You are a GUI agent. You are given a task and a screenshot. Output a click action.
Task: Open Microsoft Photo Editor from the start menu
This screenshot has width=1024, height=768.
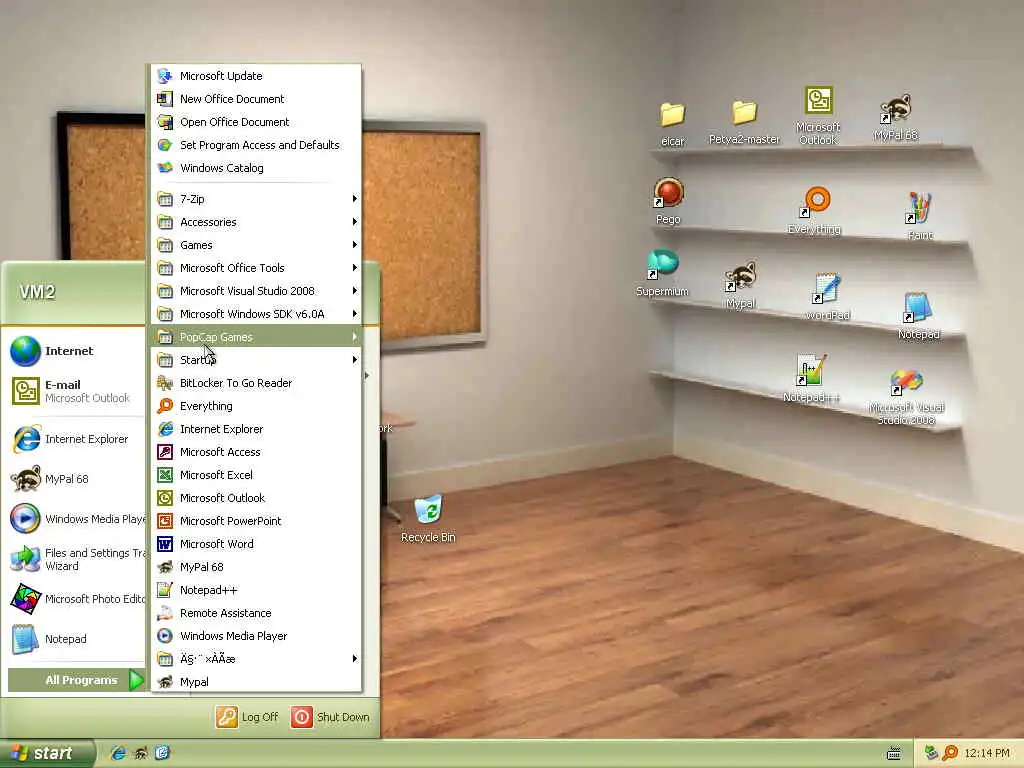coord(77,599)
